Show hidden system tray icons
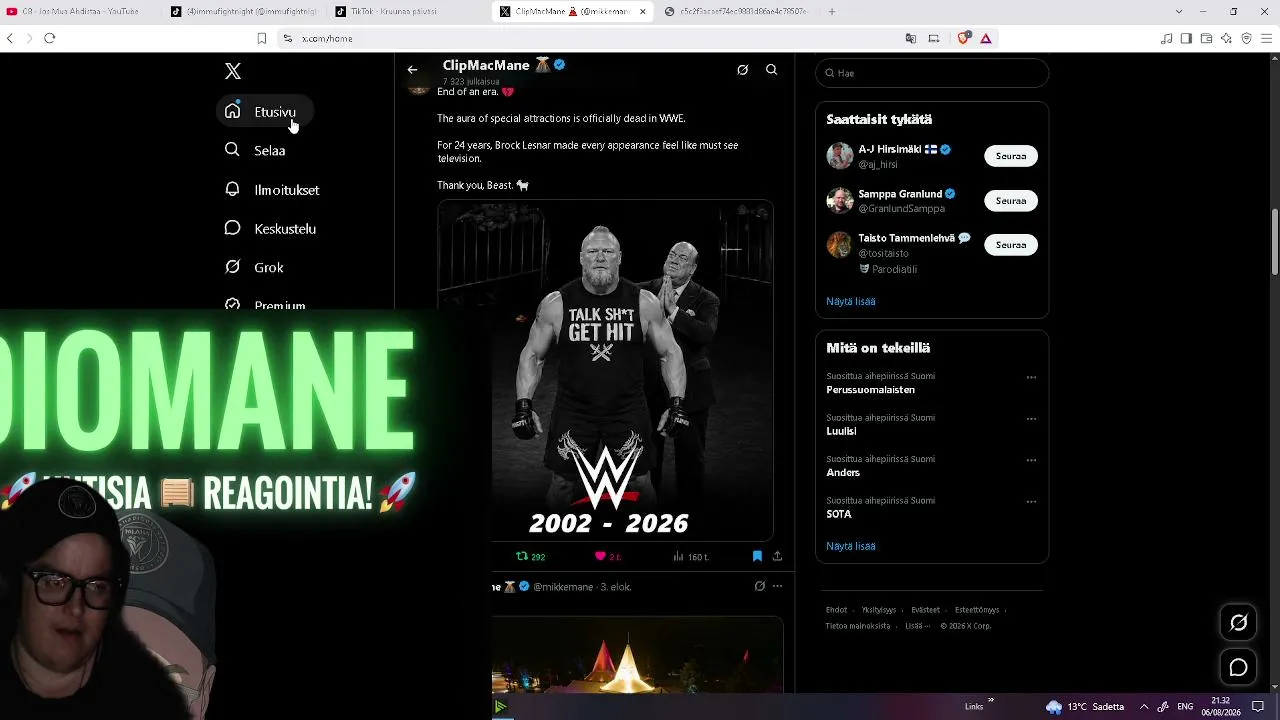 (1144, 706)
